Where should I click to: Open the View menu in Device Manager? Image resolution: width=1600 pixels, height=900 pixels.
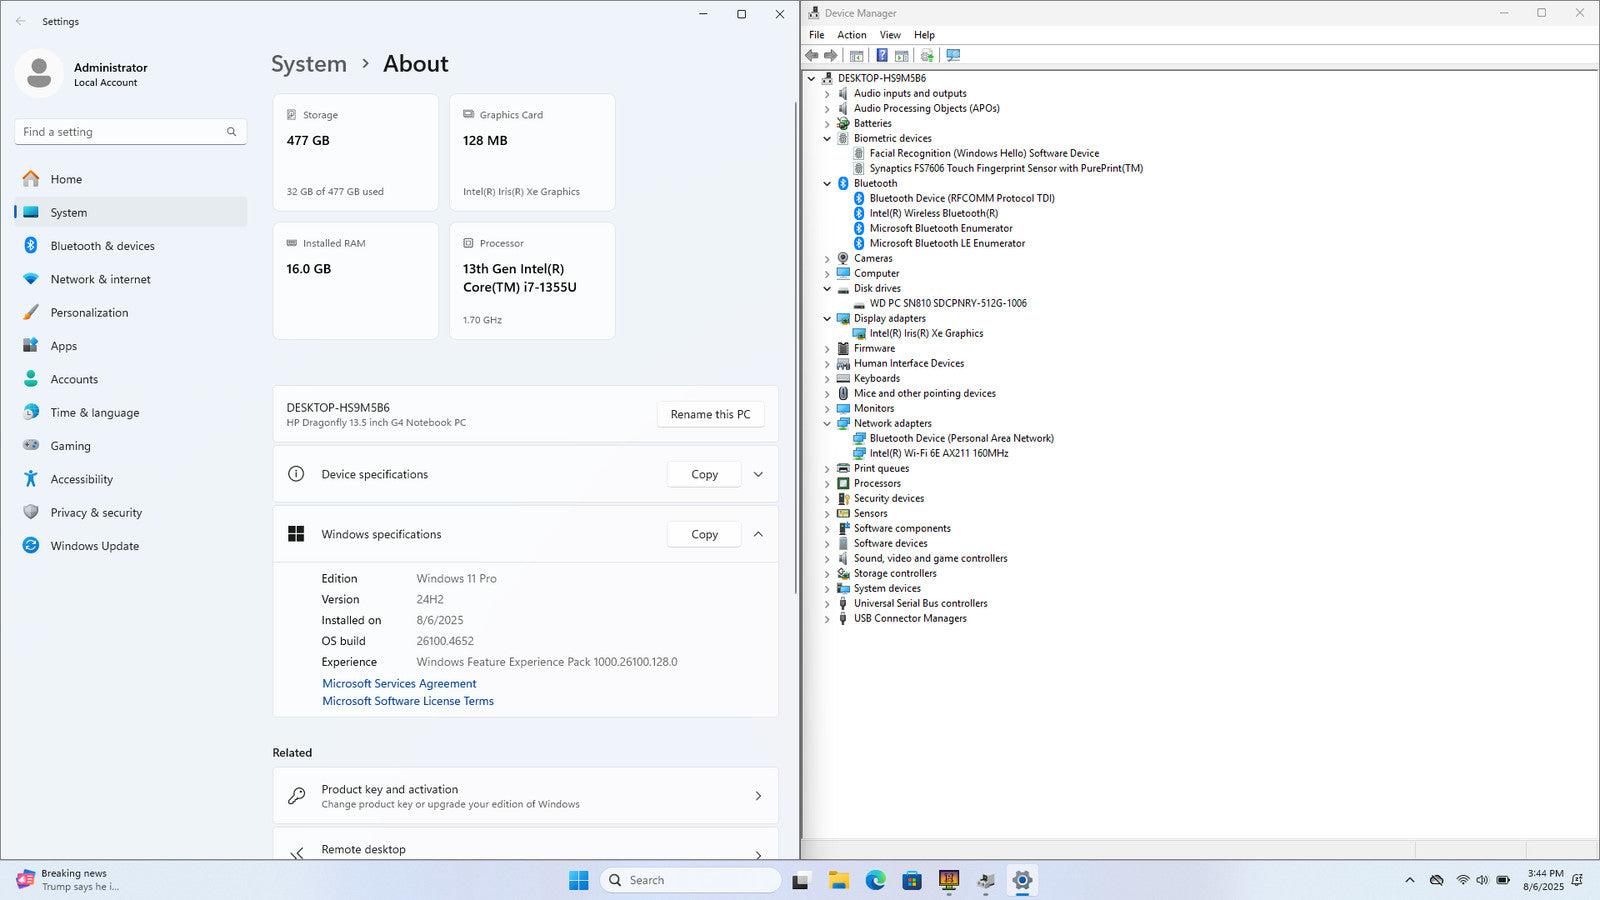889,35
